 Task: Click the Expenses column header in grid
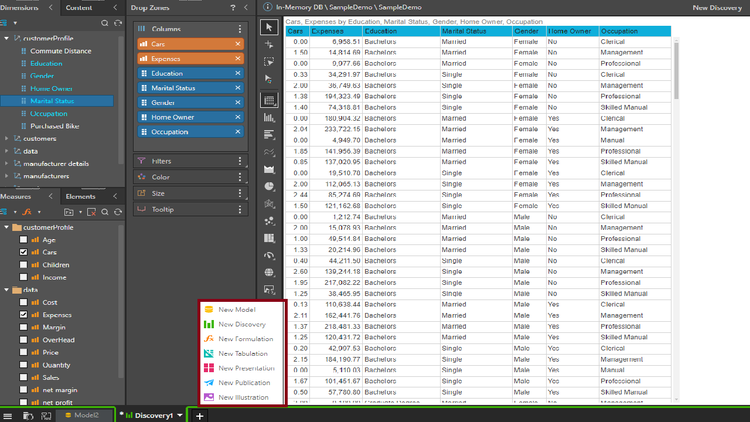(x=336, y=31)
